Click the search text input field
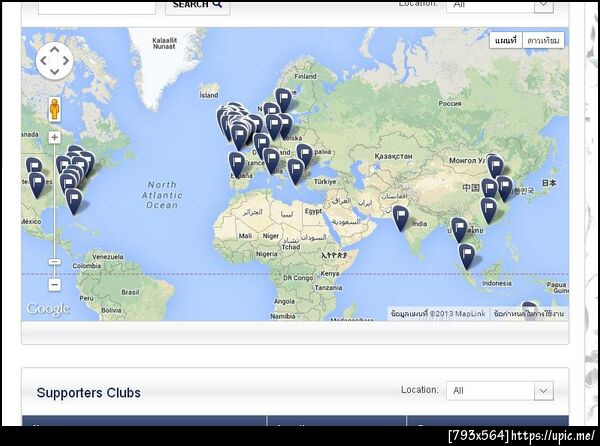 97,7
